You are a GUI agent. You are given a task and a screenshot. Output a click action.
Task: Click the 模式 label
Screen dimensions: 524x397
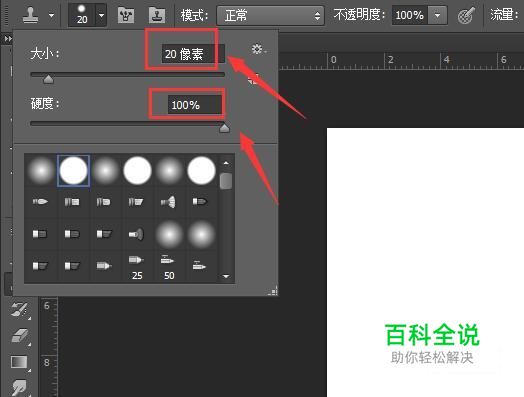coord(195,15)
